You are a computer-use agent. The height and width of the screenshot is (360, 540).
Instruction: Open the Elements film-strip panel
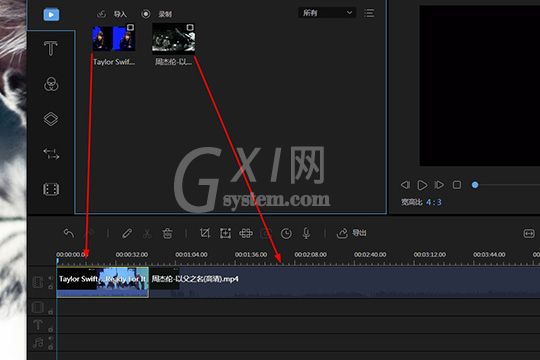coord(51,189)
